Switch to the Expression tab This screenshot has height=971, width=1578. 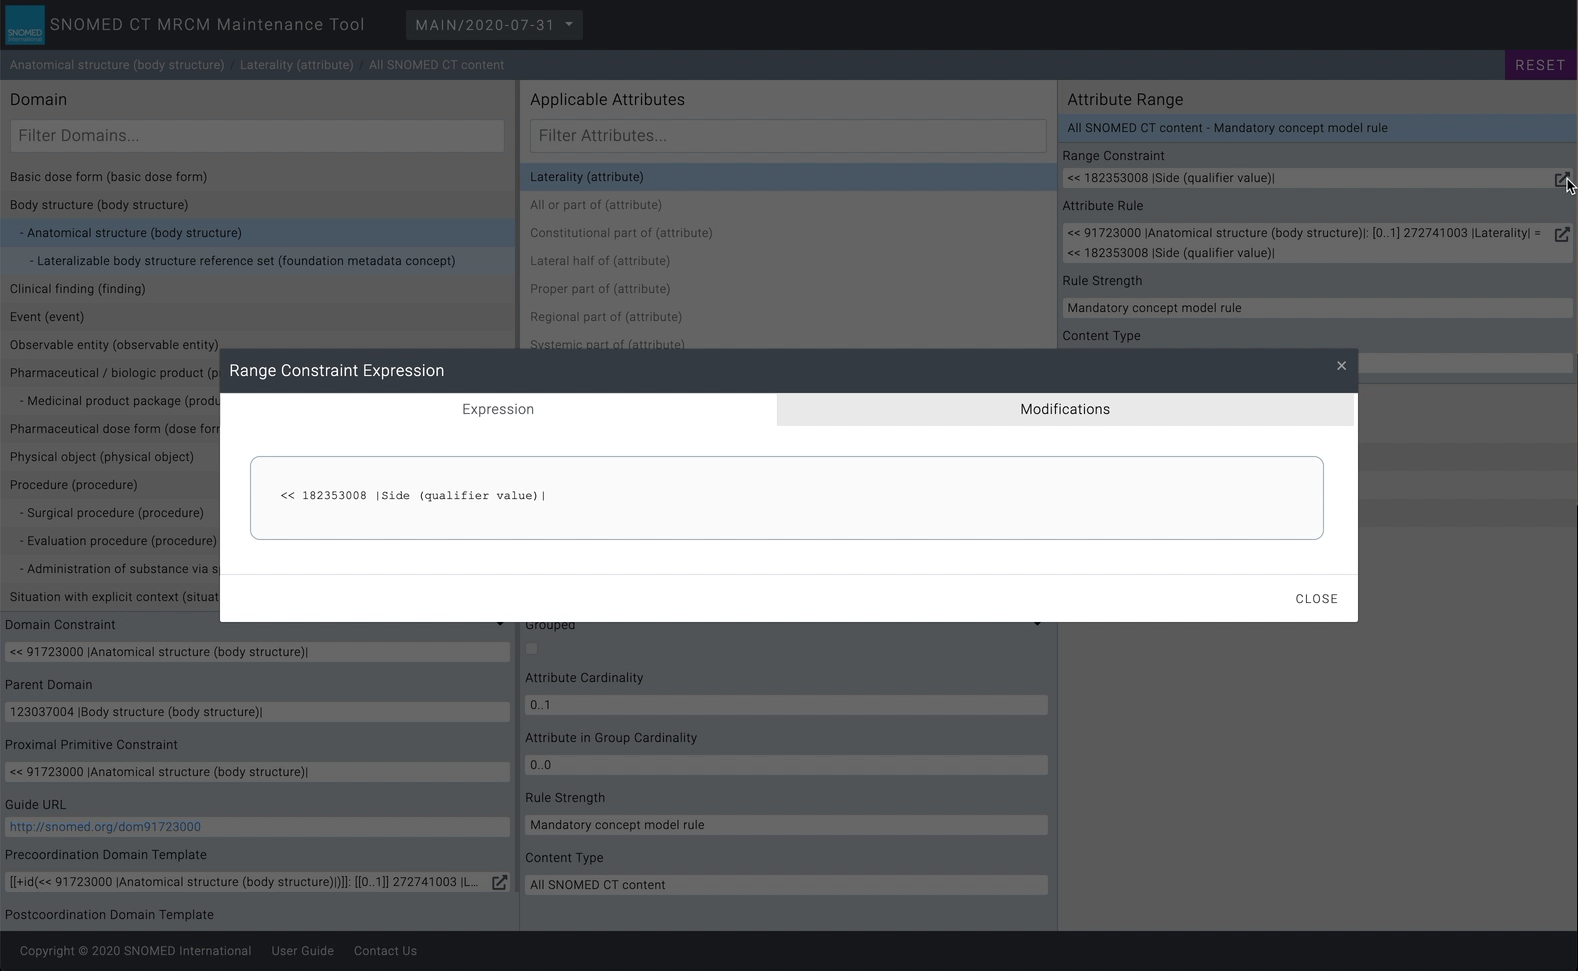[x=498, y=409]
